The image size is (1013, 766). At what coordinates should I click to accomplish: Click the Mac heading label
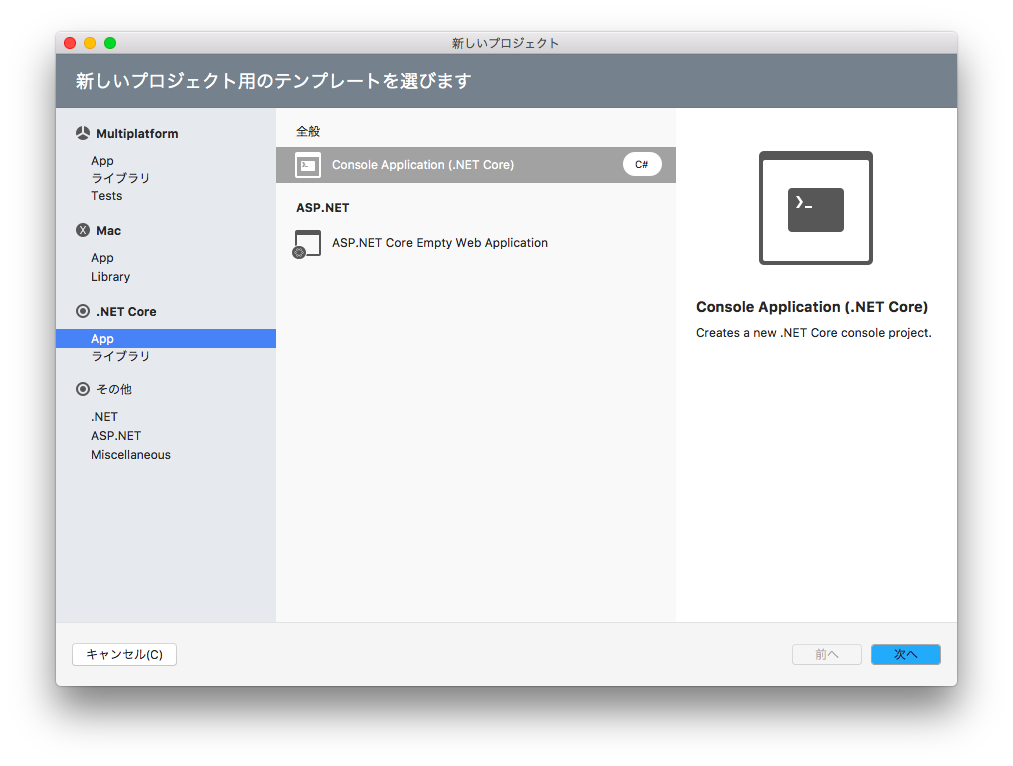[x=109, y=231]
